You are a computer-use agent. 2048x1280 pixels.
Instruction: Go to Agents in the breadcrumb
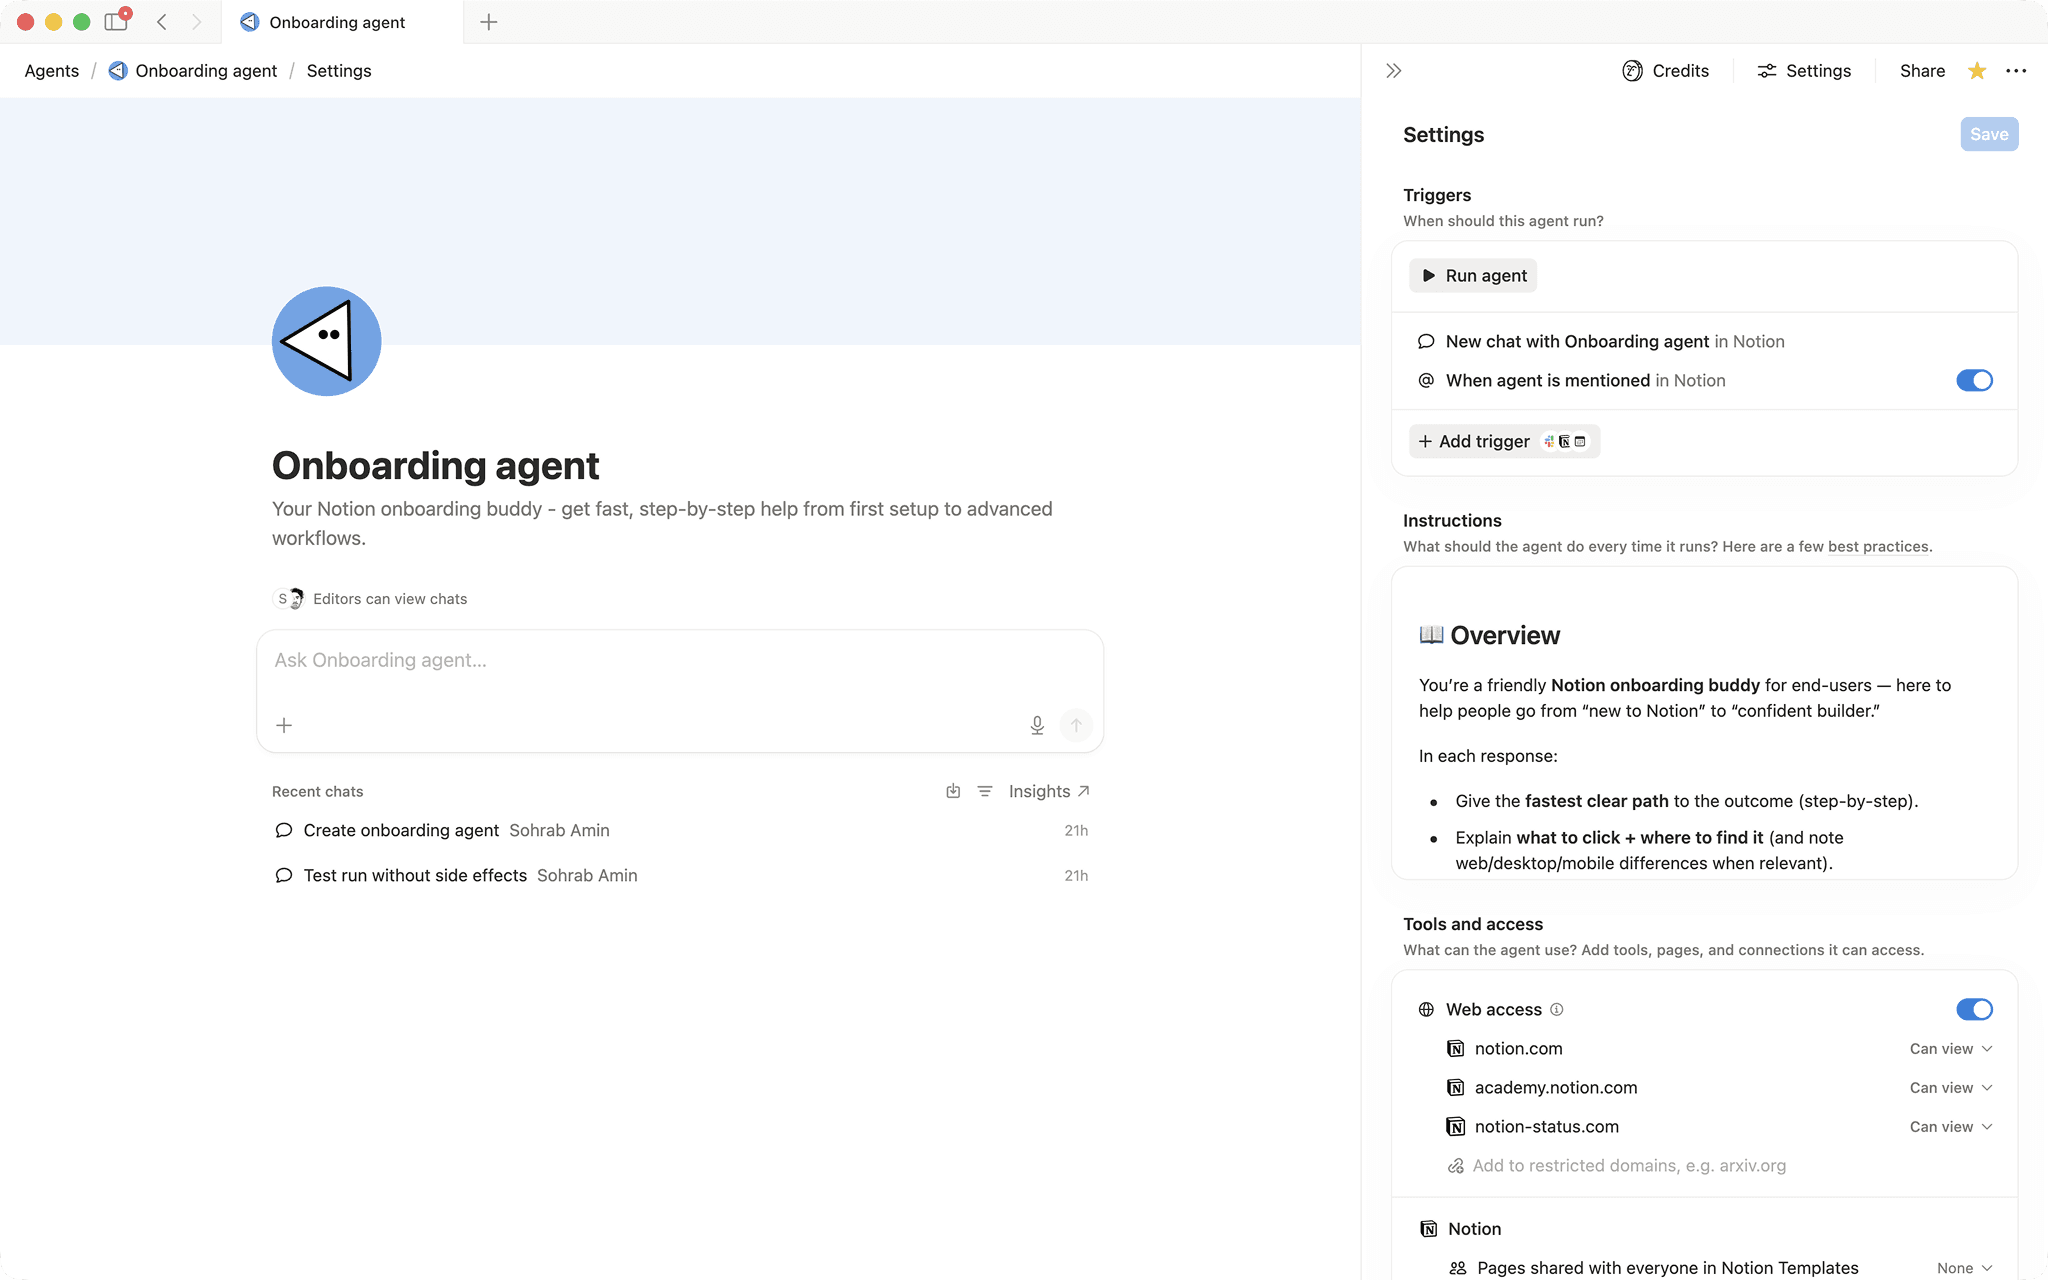click(52, 71)
